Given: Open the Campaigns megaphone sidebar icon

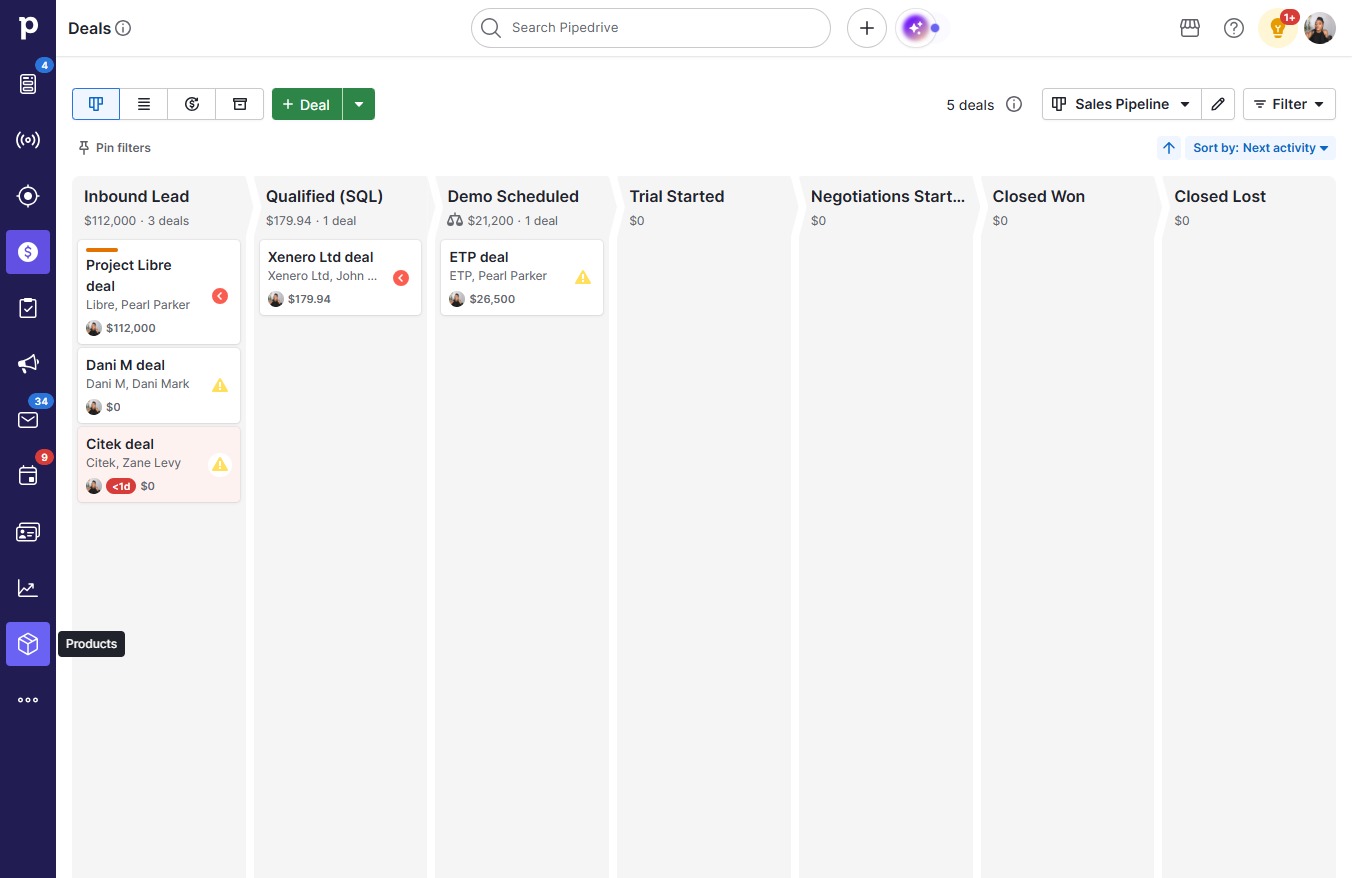Looking at the screenshot, I should pyautogui.click(x=28, y=364).
